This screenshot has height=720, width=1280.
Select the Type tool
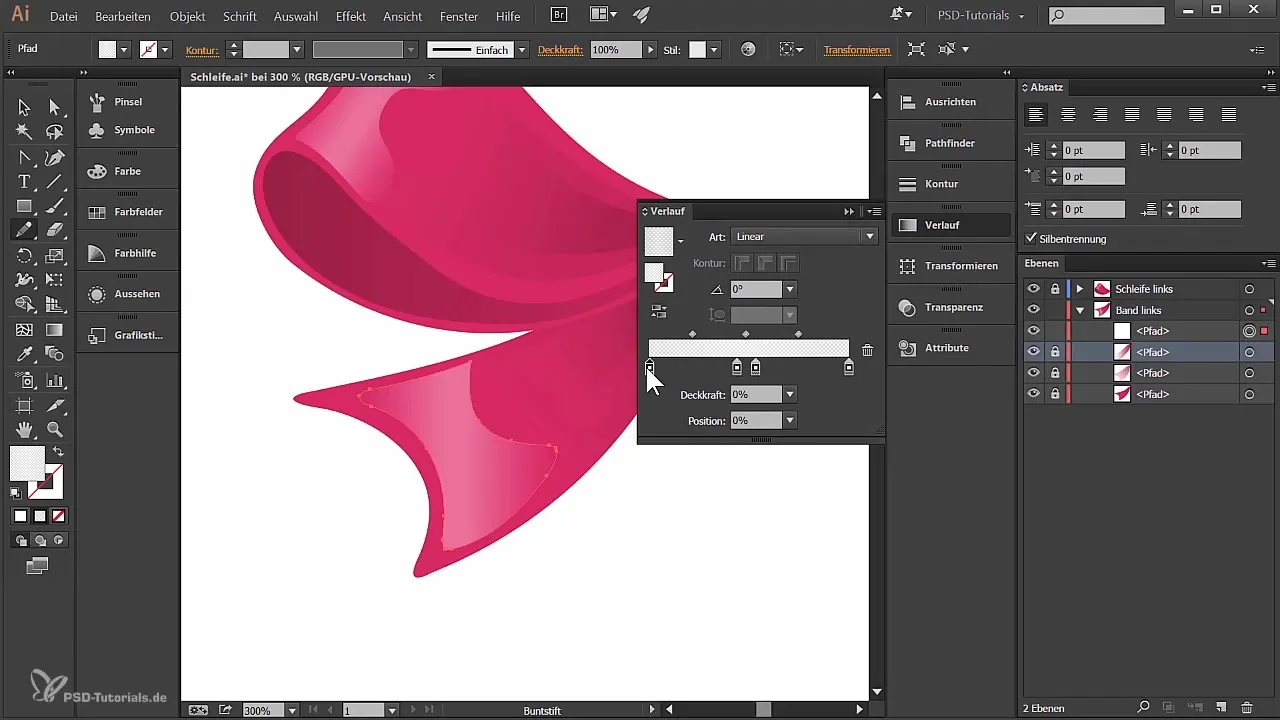24,182
